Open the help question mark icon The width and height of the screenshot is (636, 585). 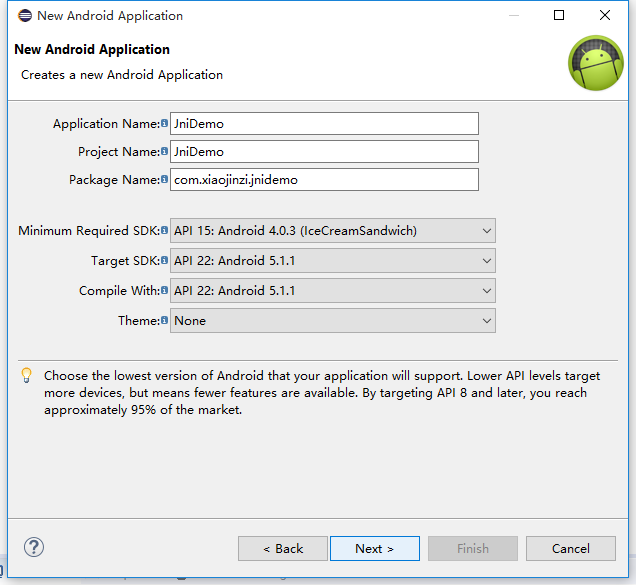pos(34,547)
